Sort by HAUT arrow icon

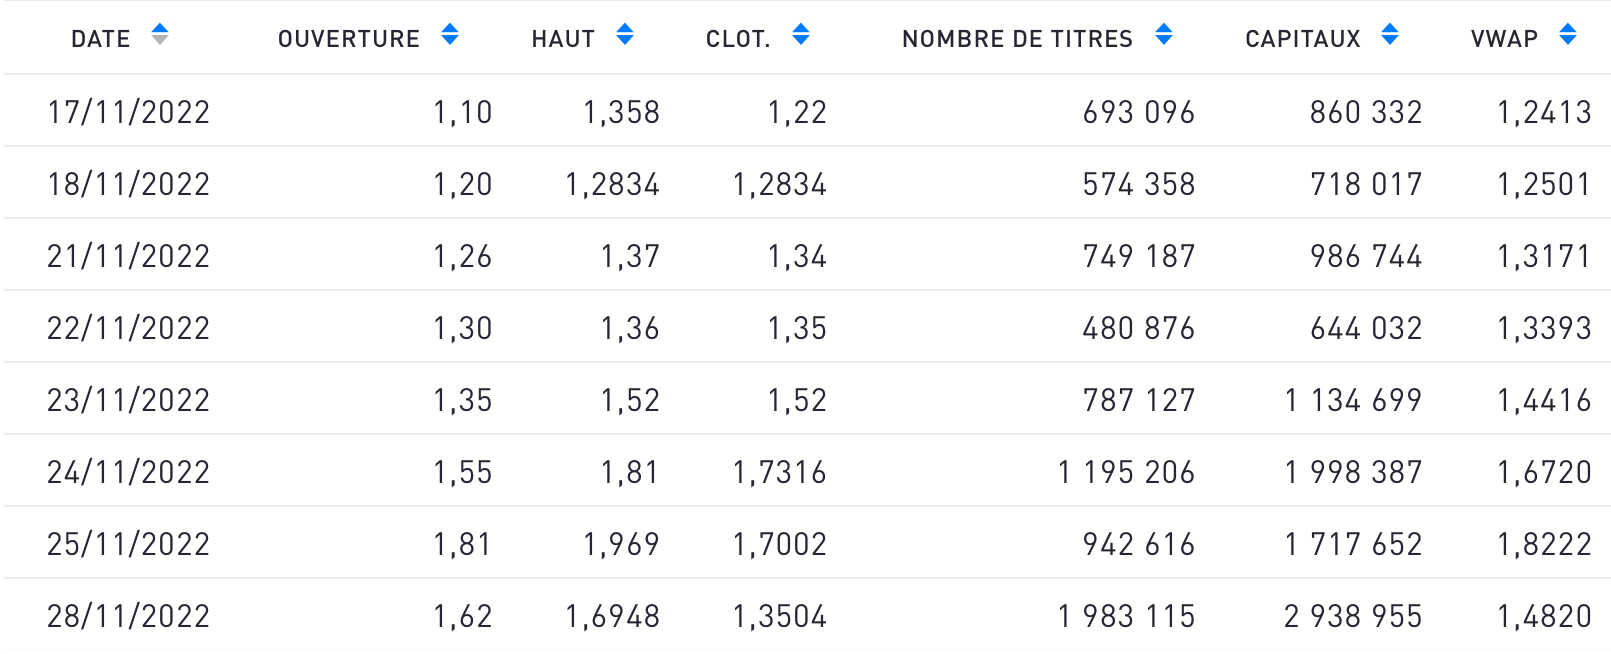click(625, 35)
